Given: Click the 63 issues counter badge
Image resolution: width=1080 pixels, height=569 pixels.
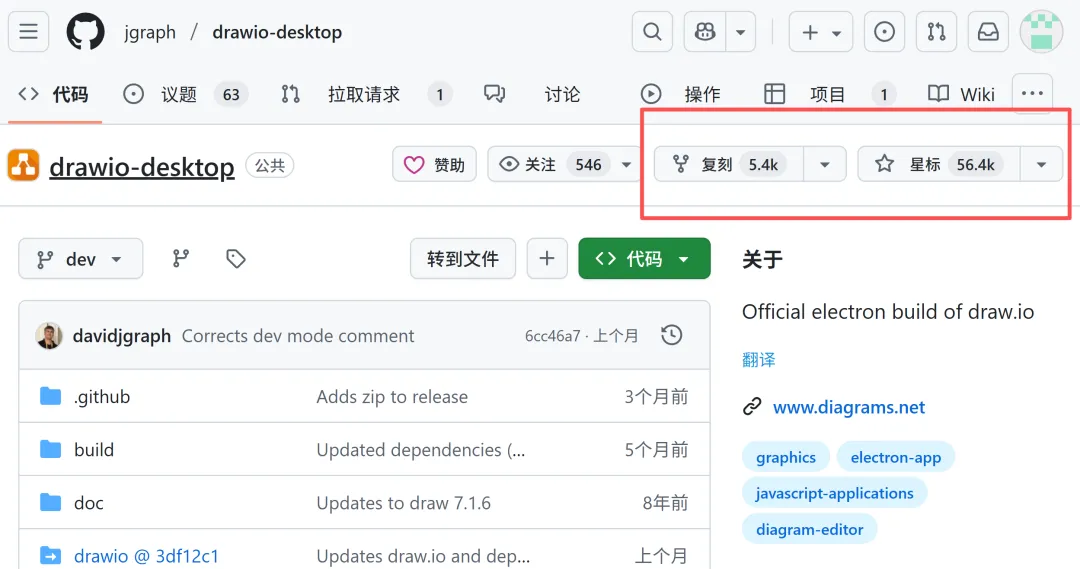Looking at the screenshot, I should tap(231, 94).
